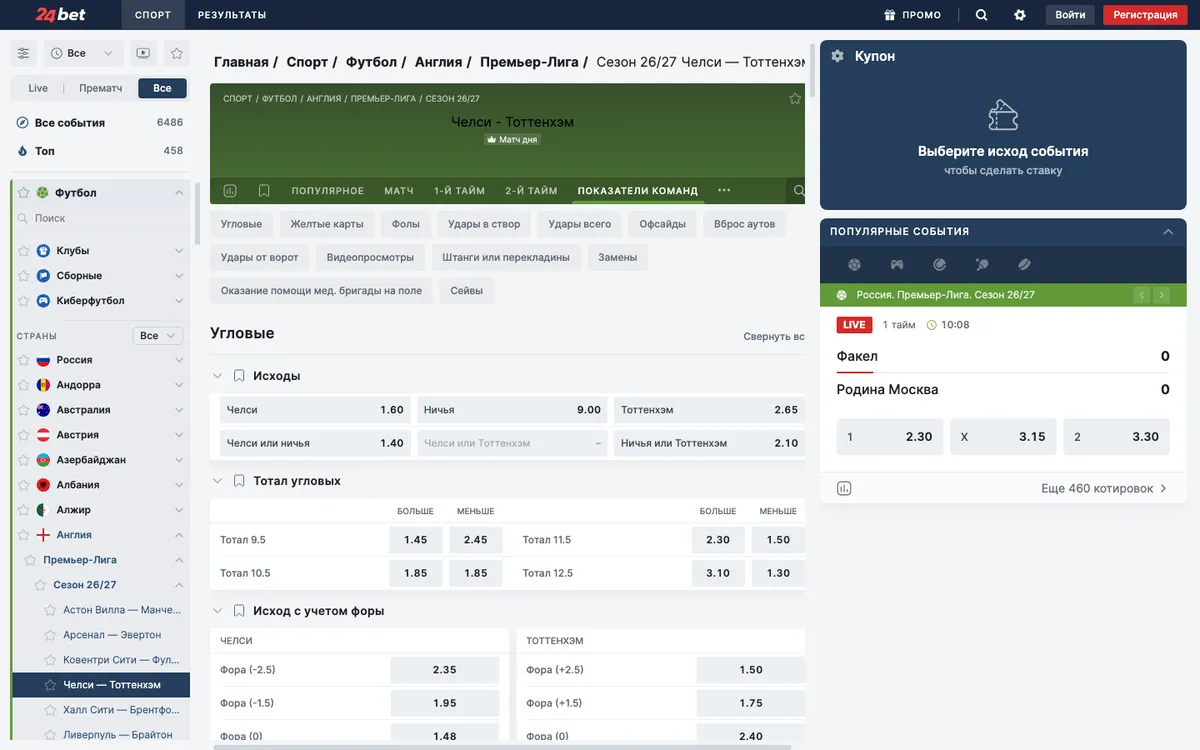Screen dimensions: 1200x750
Task: Open the sidebar filter settings icon
Action: coord(24,53)
